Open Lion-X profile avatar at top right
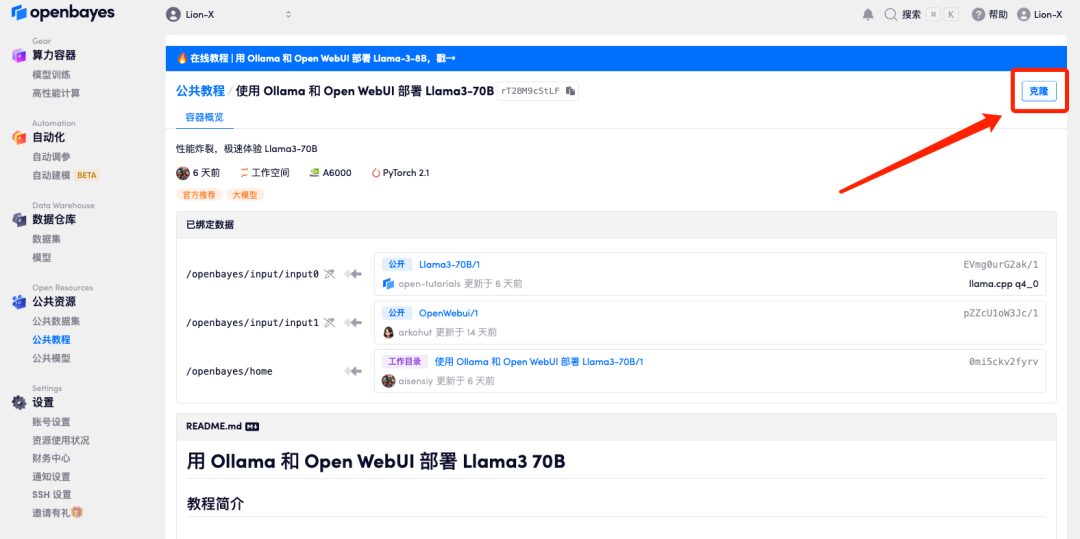Image resolution: width=1080 pixels, height=539 pixels. 1024,14
